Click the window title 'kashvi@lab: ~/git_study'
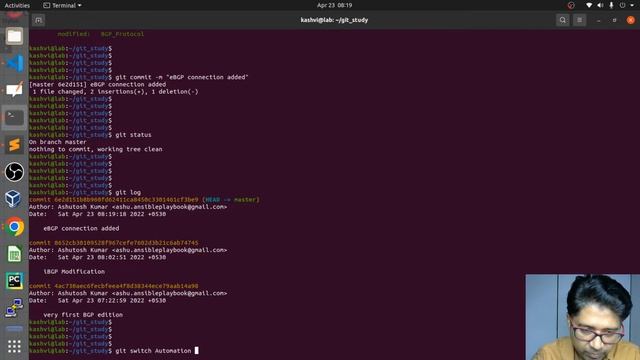 tap(334, 20)
